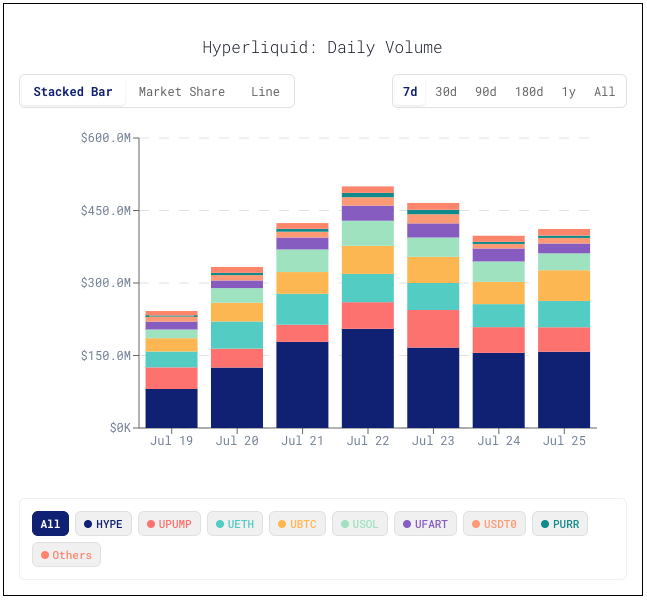Click the dark blue HYPE segment on Jul 22
Screen dimensions: 647x600
368,378
